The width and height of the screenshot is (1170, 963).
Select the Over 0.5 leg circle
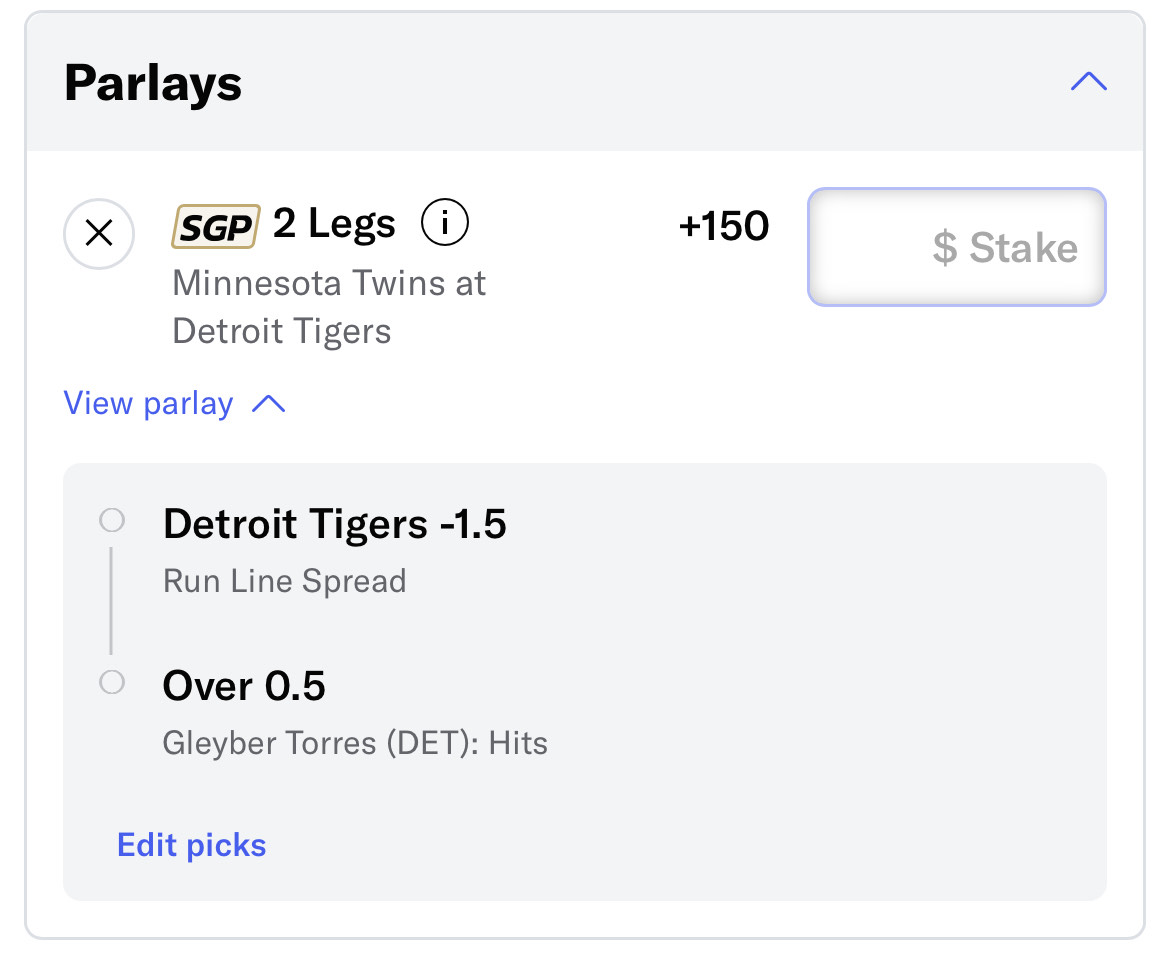pos(112,682)
